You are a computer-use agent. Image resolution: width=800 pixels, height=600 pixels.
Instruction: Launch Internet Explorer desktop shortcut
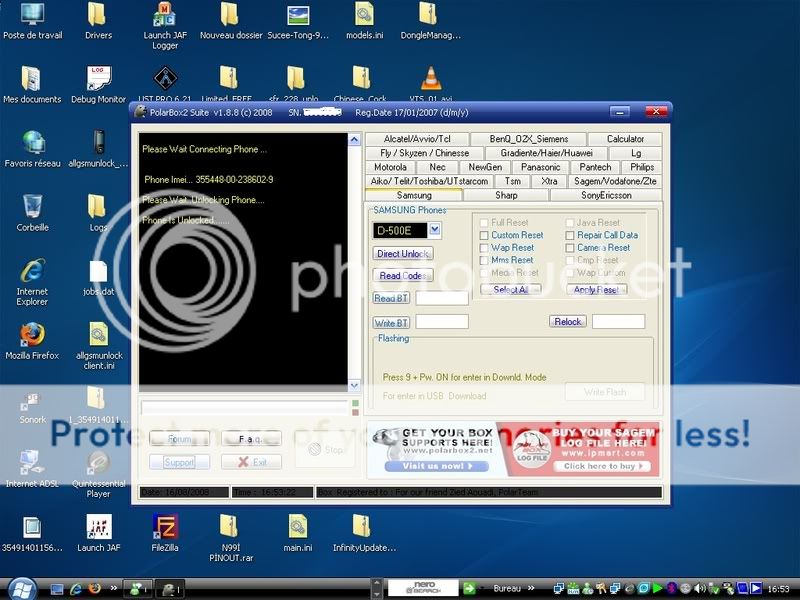tap(32, 282)
